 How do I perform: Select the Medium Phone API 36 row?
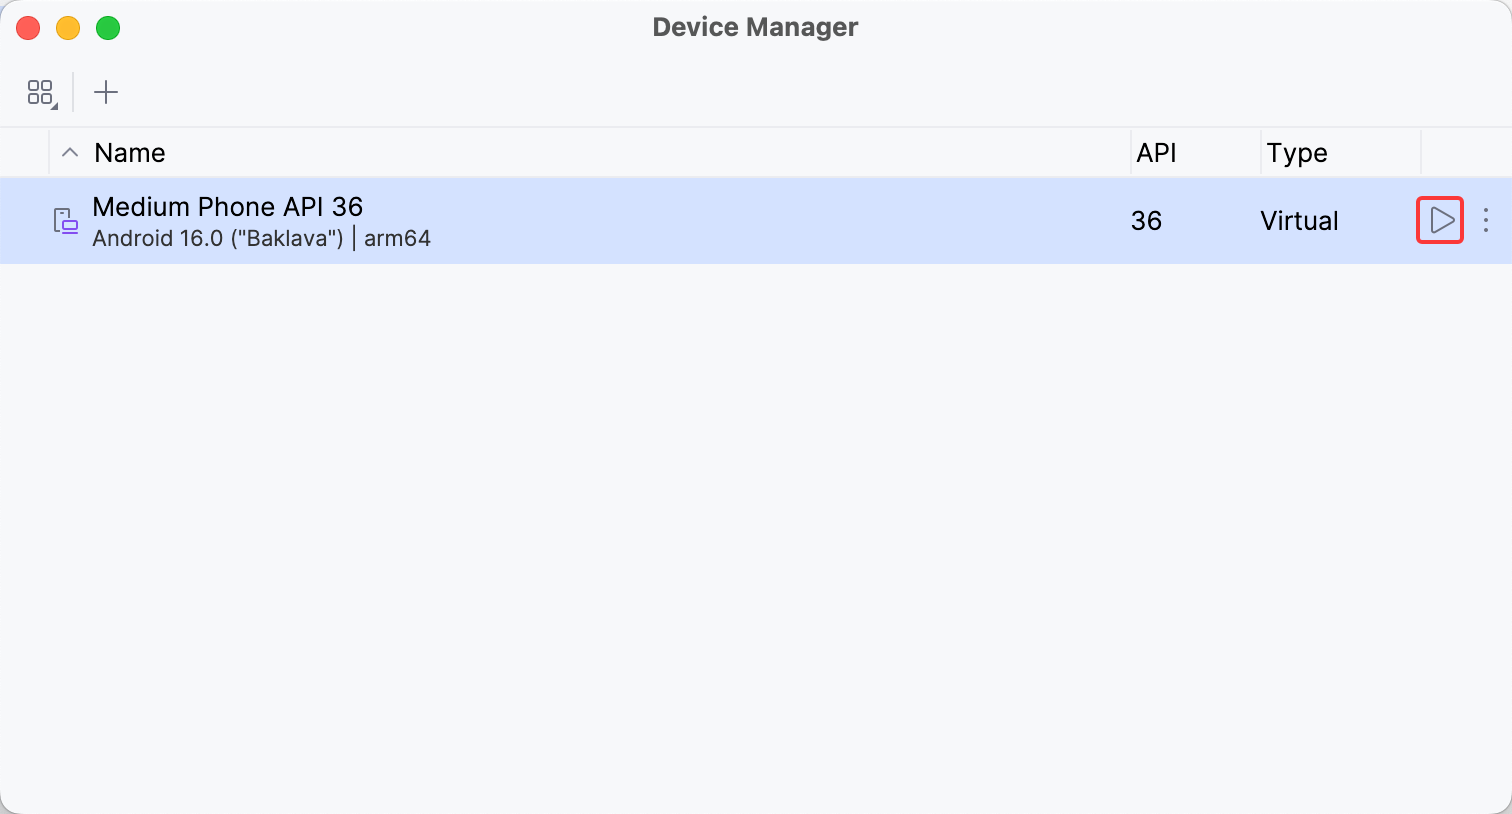[600, 221]
